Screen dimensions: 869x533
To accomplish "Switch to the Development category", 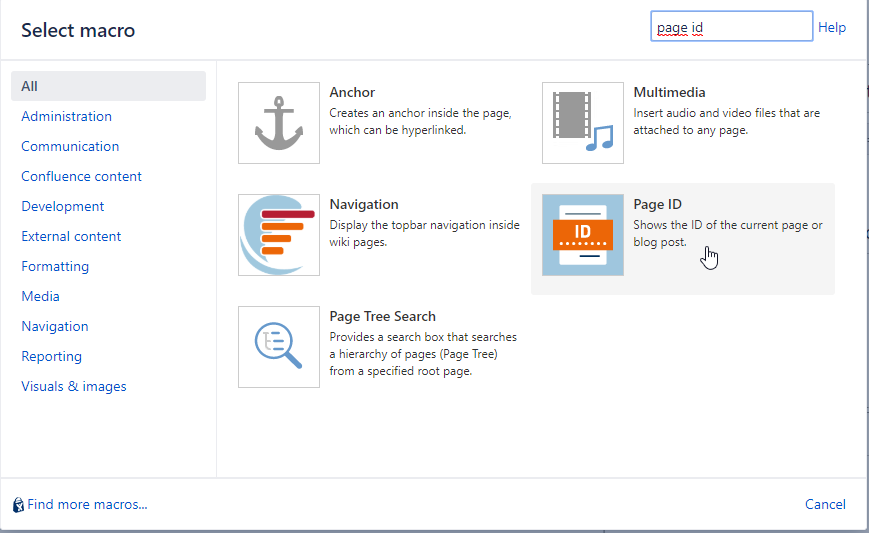I will pos(62,206).
